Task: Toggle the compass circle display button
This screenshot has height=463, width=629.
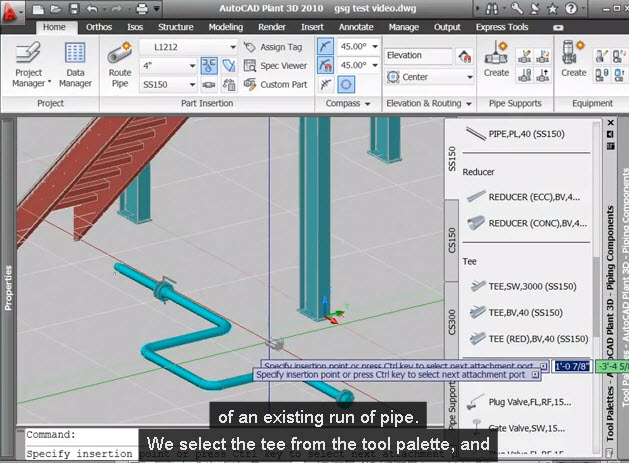Action: click(346, 85)
